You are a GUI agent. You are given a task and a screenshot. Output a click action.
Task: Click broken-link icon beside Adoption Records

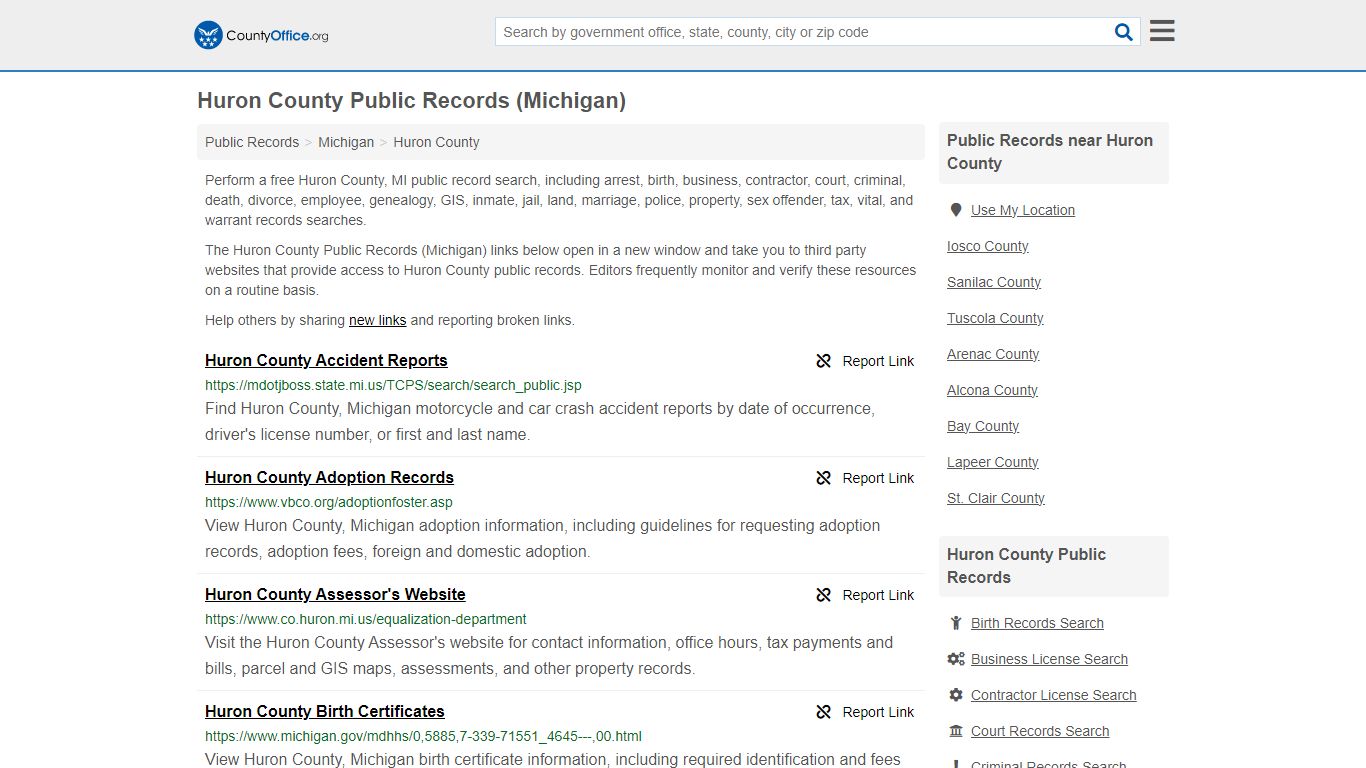tap(824, 478)
